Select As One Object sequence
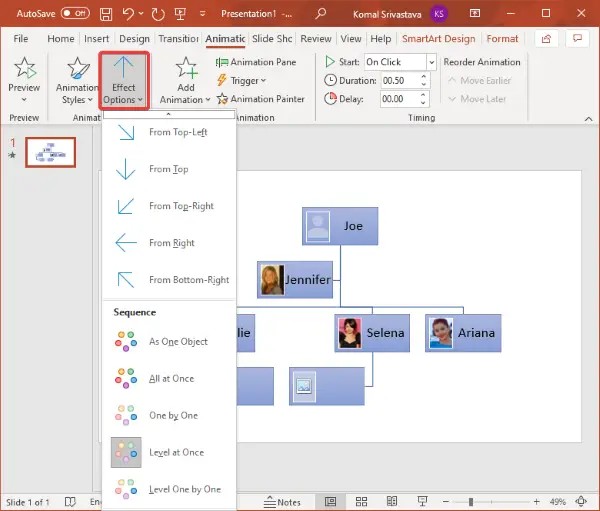The image size is (600, 511). 169,341
